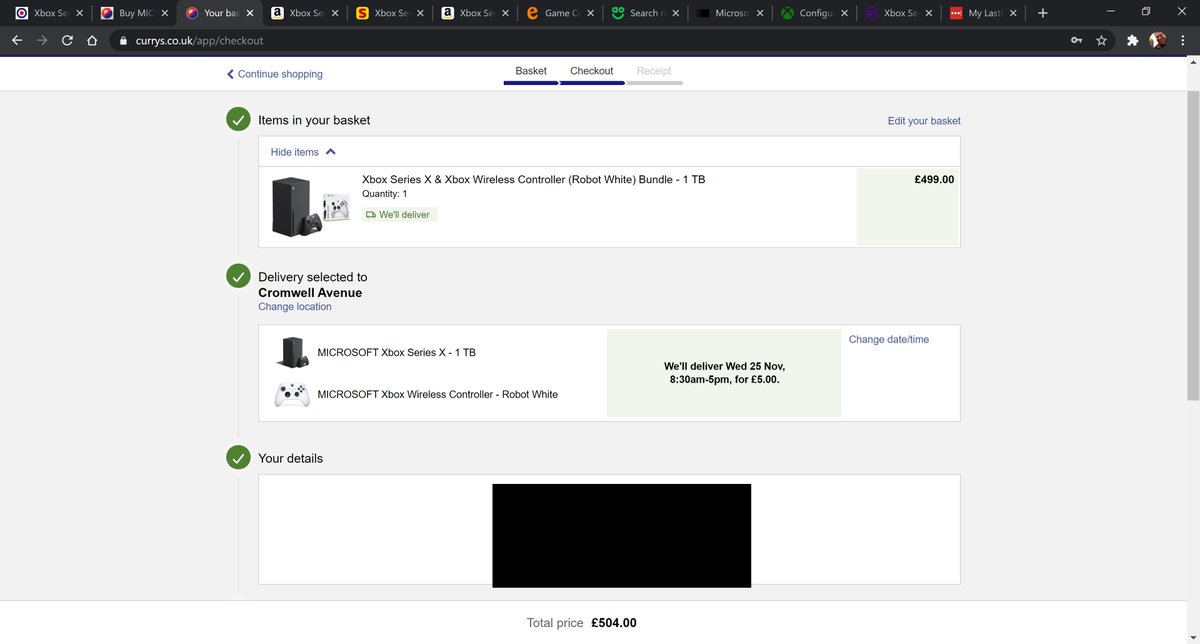Switch to the Configure Xbox tab
The width and height of the screenshot is (1200, 644).
pyautogui.click(x=816, y=13)
